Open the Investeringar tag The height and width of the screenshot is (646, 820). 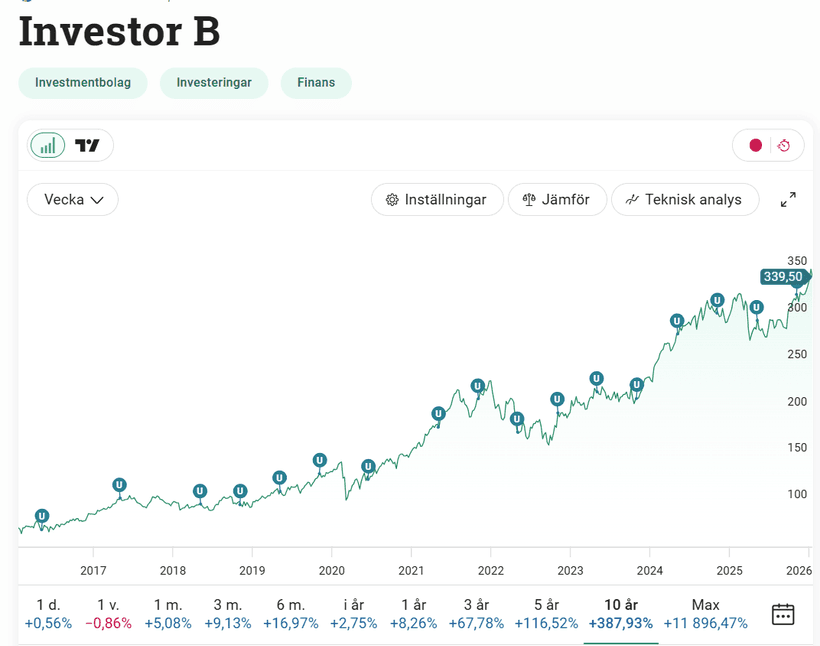214,82
